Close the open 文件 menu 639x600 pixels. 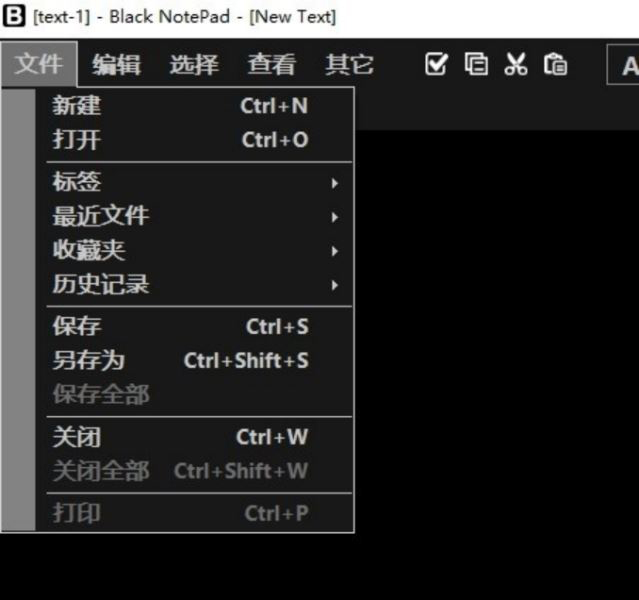[x=39, y=64]
